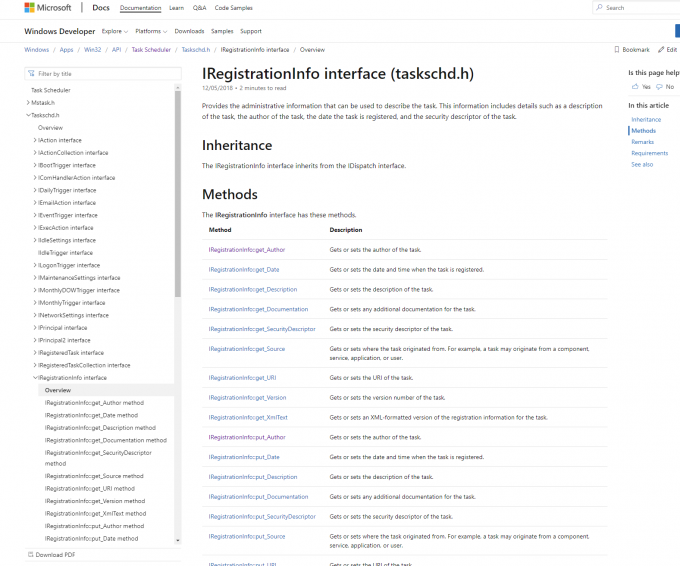Screen dimensions: 680x566
Task: Open IRegistrationInfo::get_SecurityDescriptor link in table
Action: click(262, 329)
